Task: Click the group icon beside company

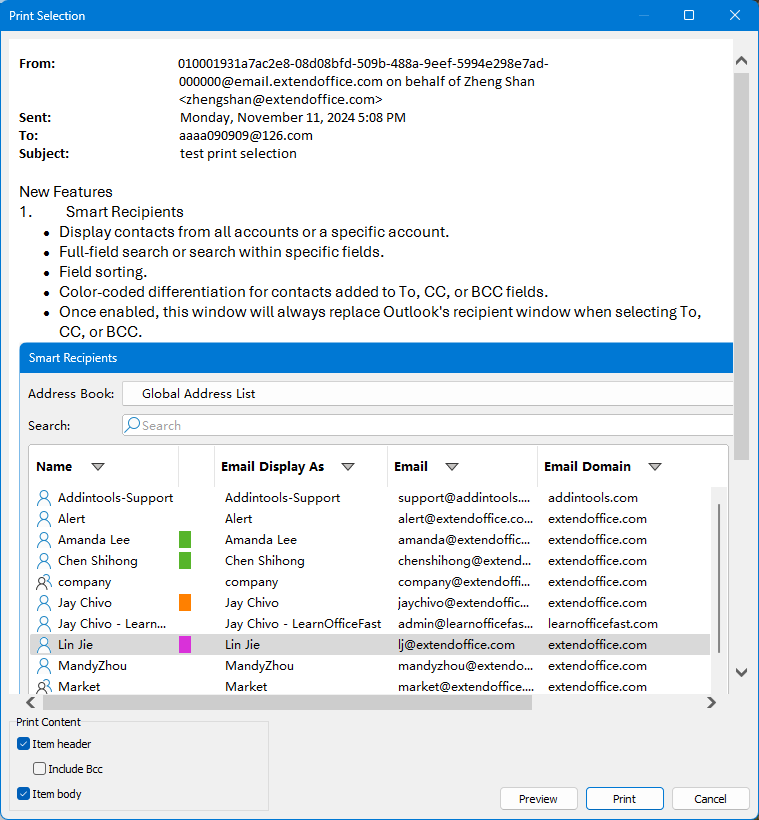Action: (43, 581)
